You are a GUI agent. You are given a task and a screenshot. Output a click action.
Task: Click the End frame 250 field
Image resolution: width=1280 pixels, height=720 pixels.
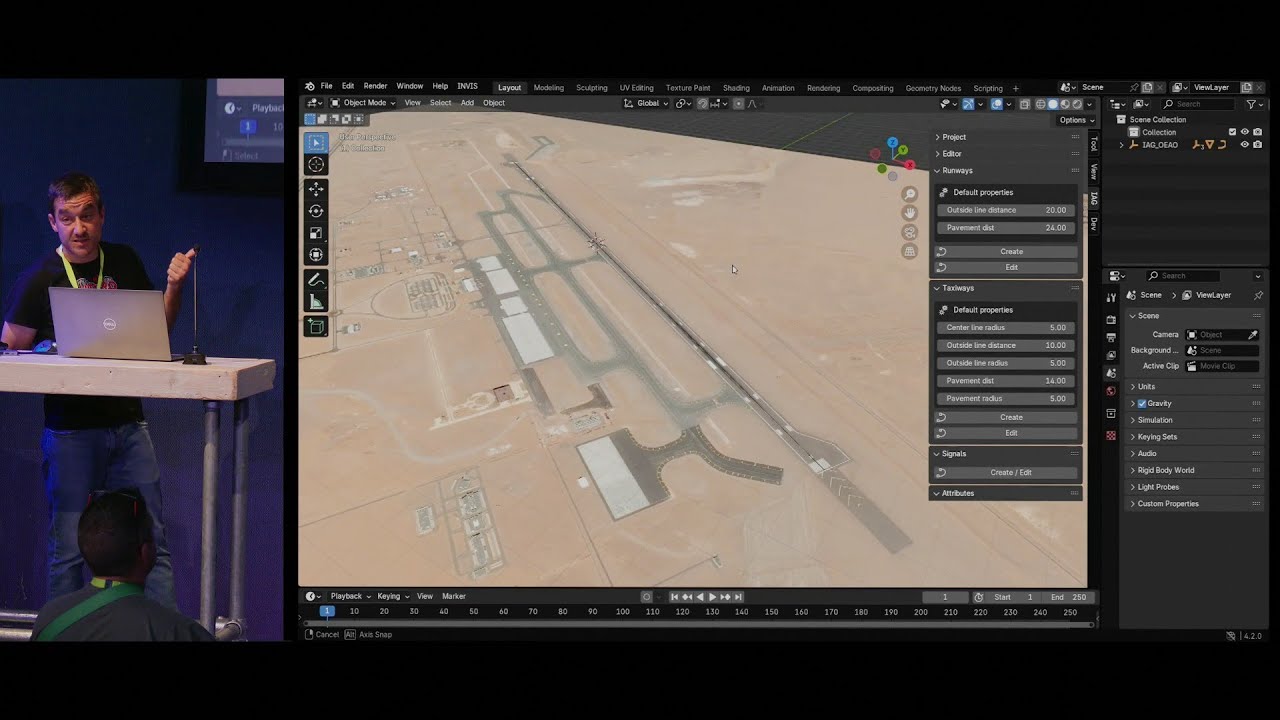1069,597
